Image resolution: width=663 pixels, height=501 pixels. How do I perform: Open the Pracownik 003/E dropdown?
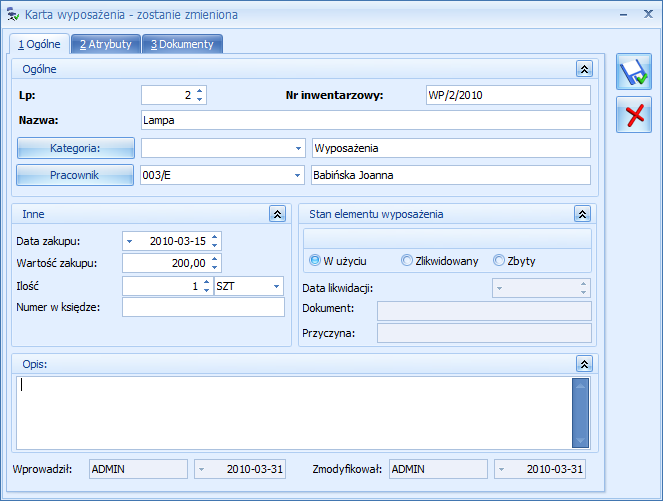(x=297, y=175)
